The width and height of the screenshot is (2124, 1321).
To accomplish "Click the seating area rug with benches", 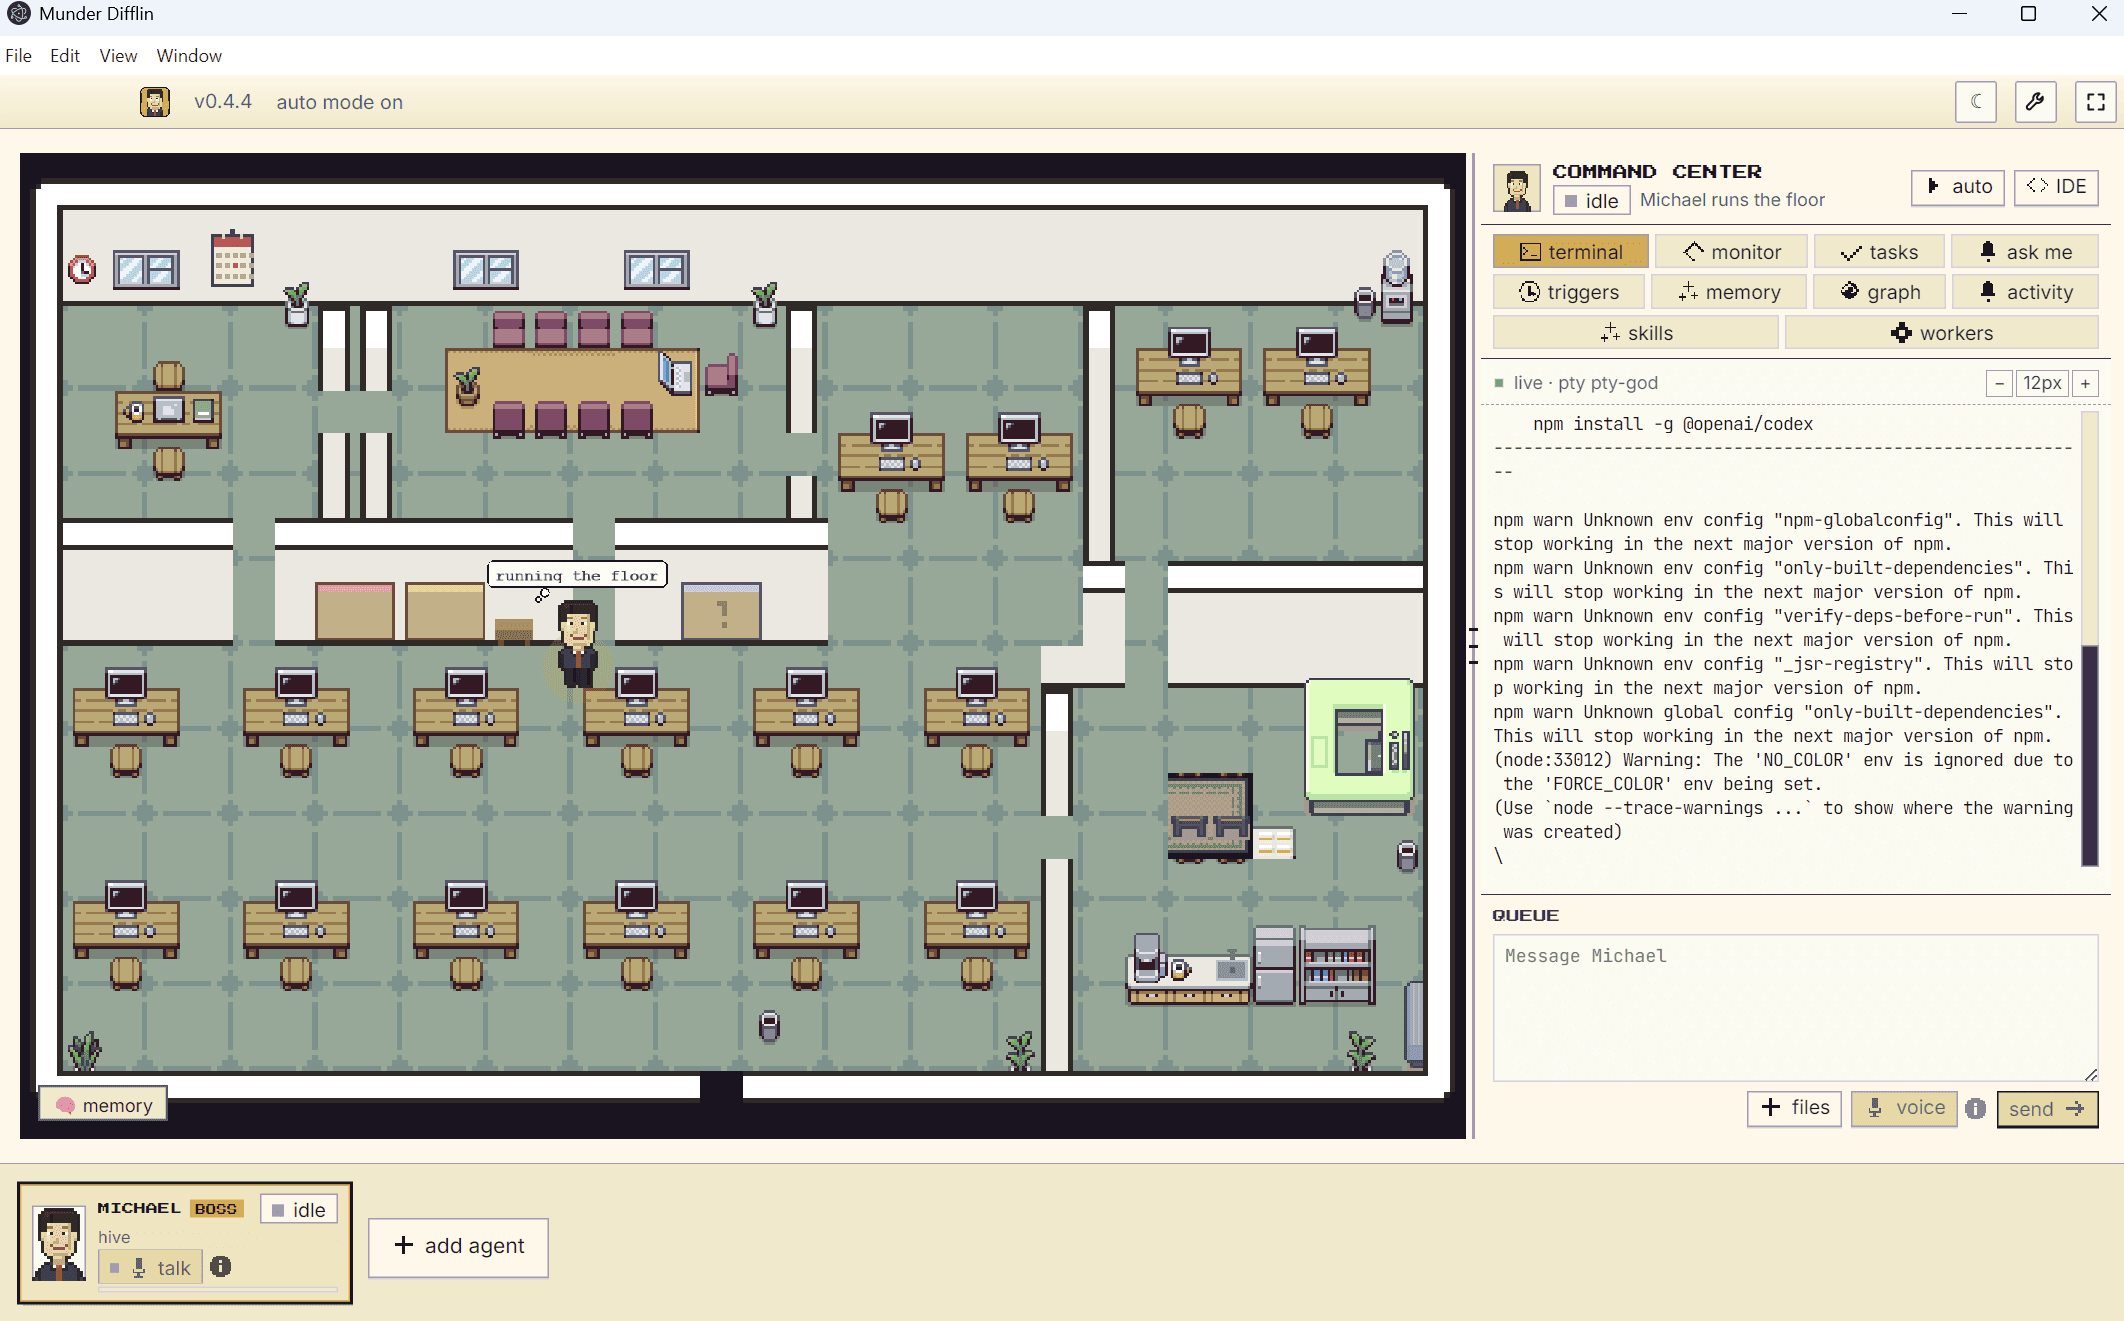I will point(1209,817).
